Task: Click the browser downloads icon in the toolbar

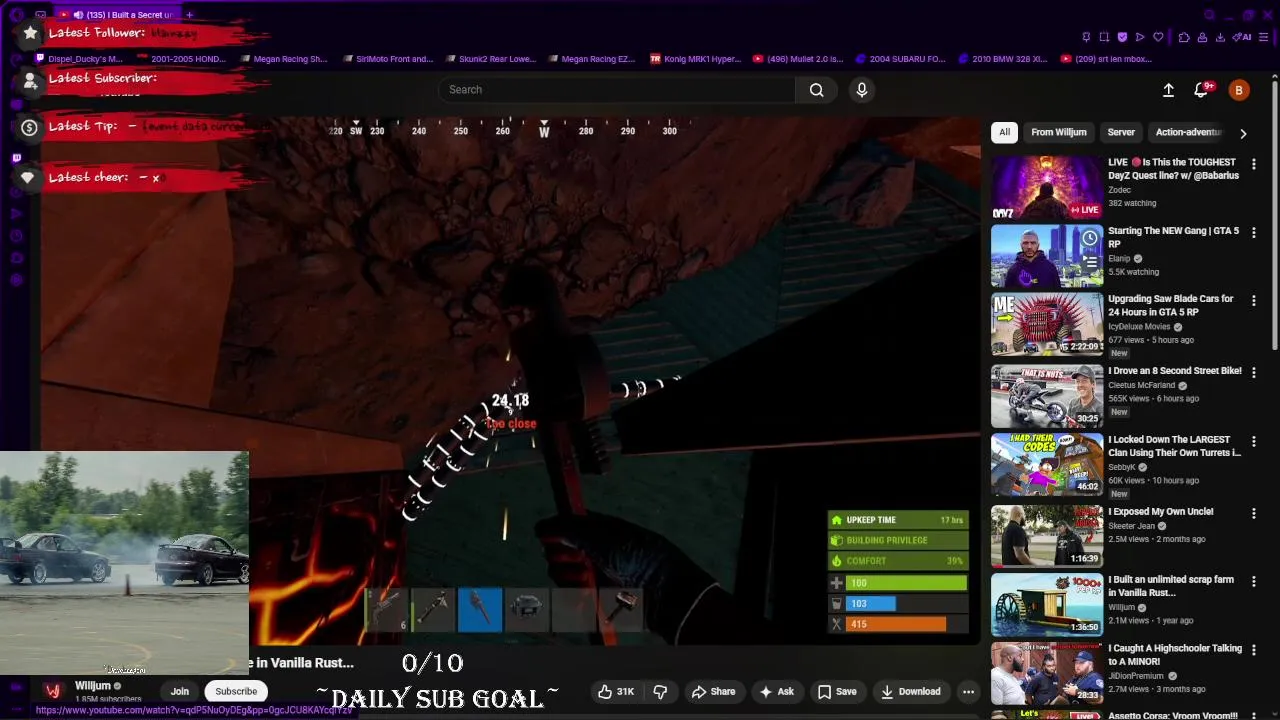Action: (x=1220, y=37)
